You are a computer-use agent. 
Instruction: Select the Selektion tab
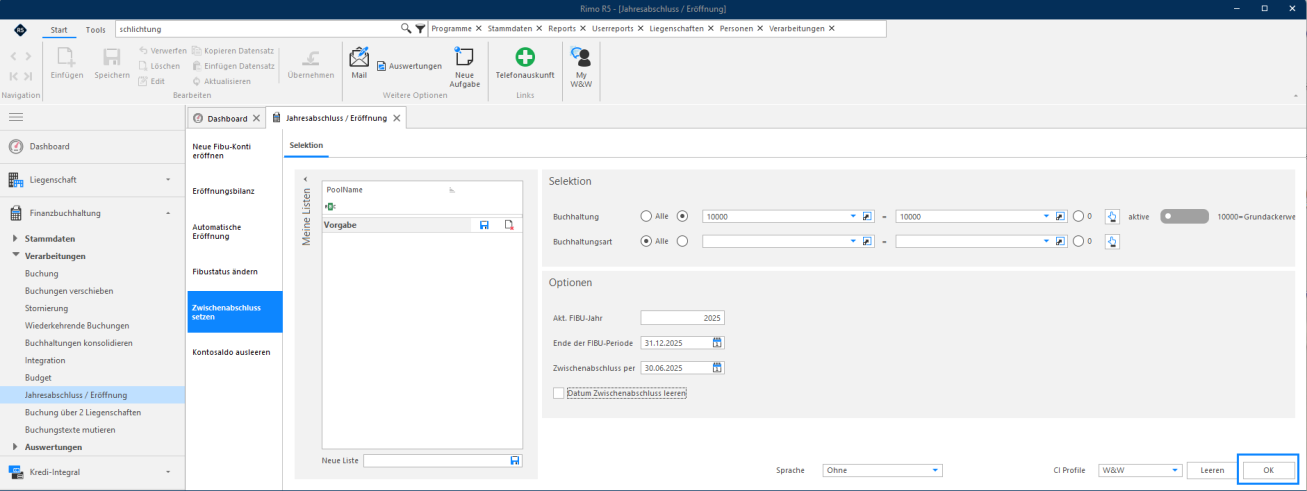[306, 145]
